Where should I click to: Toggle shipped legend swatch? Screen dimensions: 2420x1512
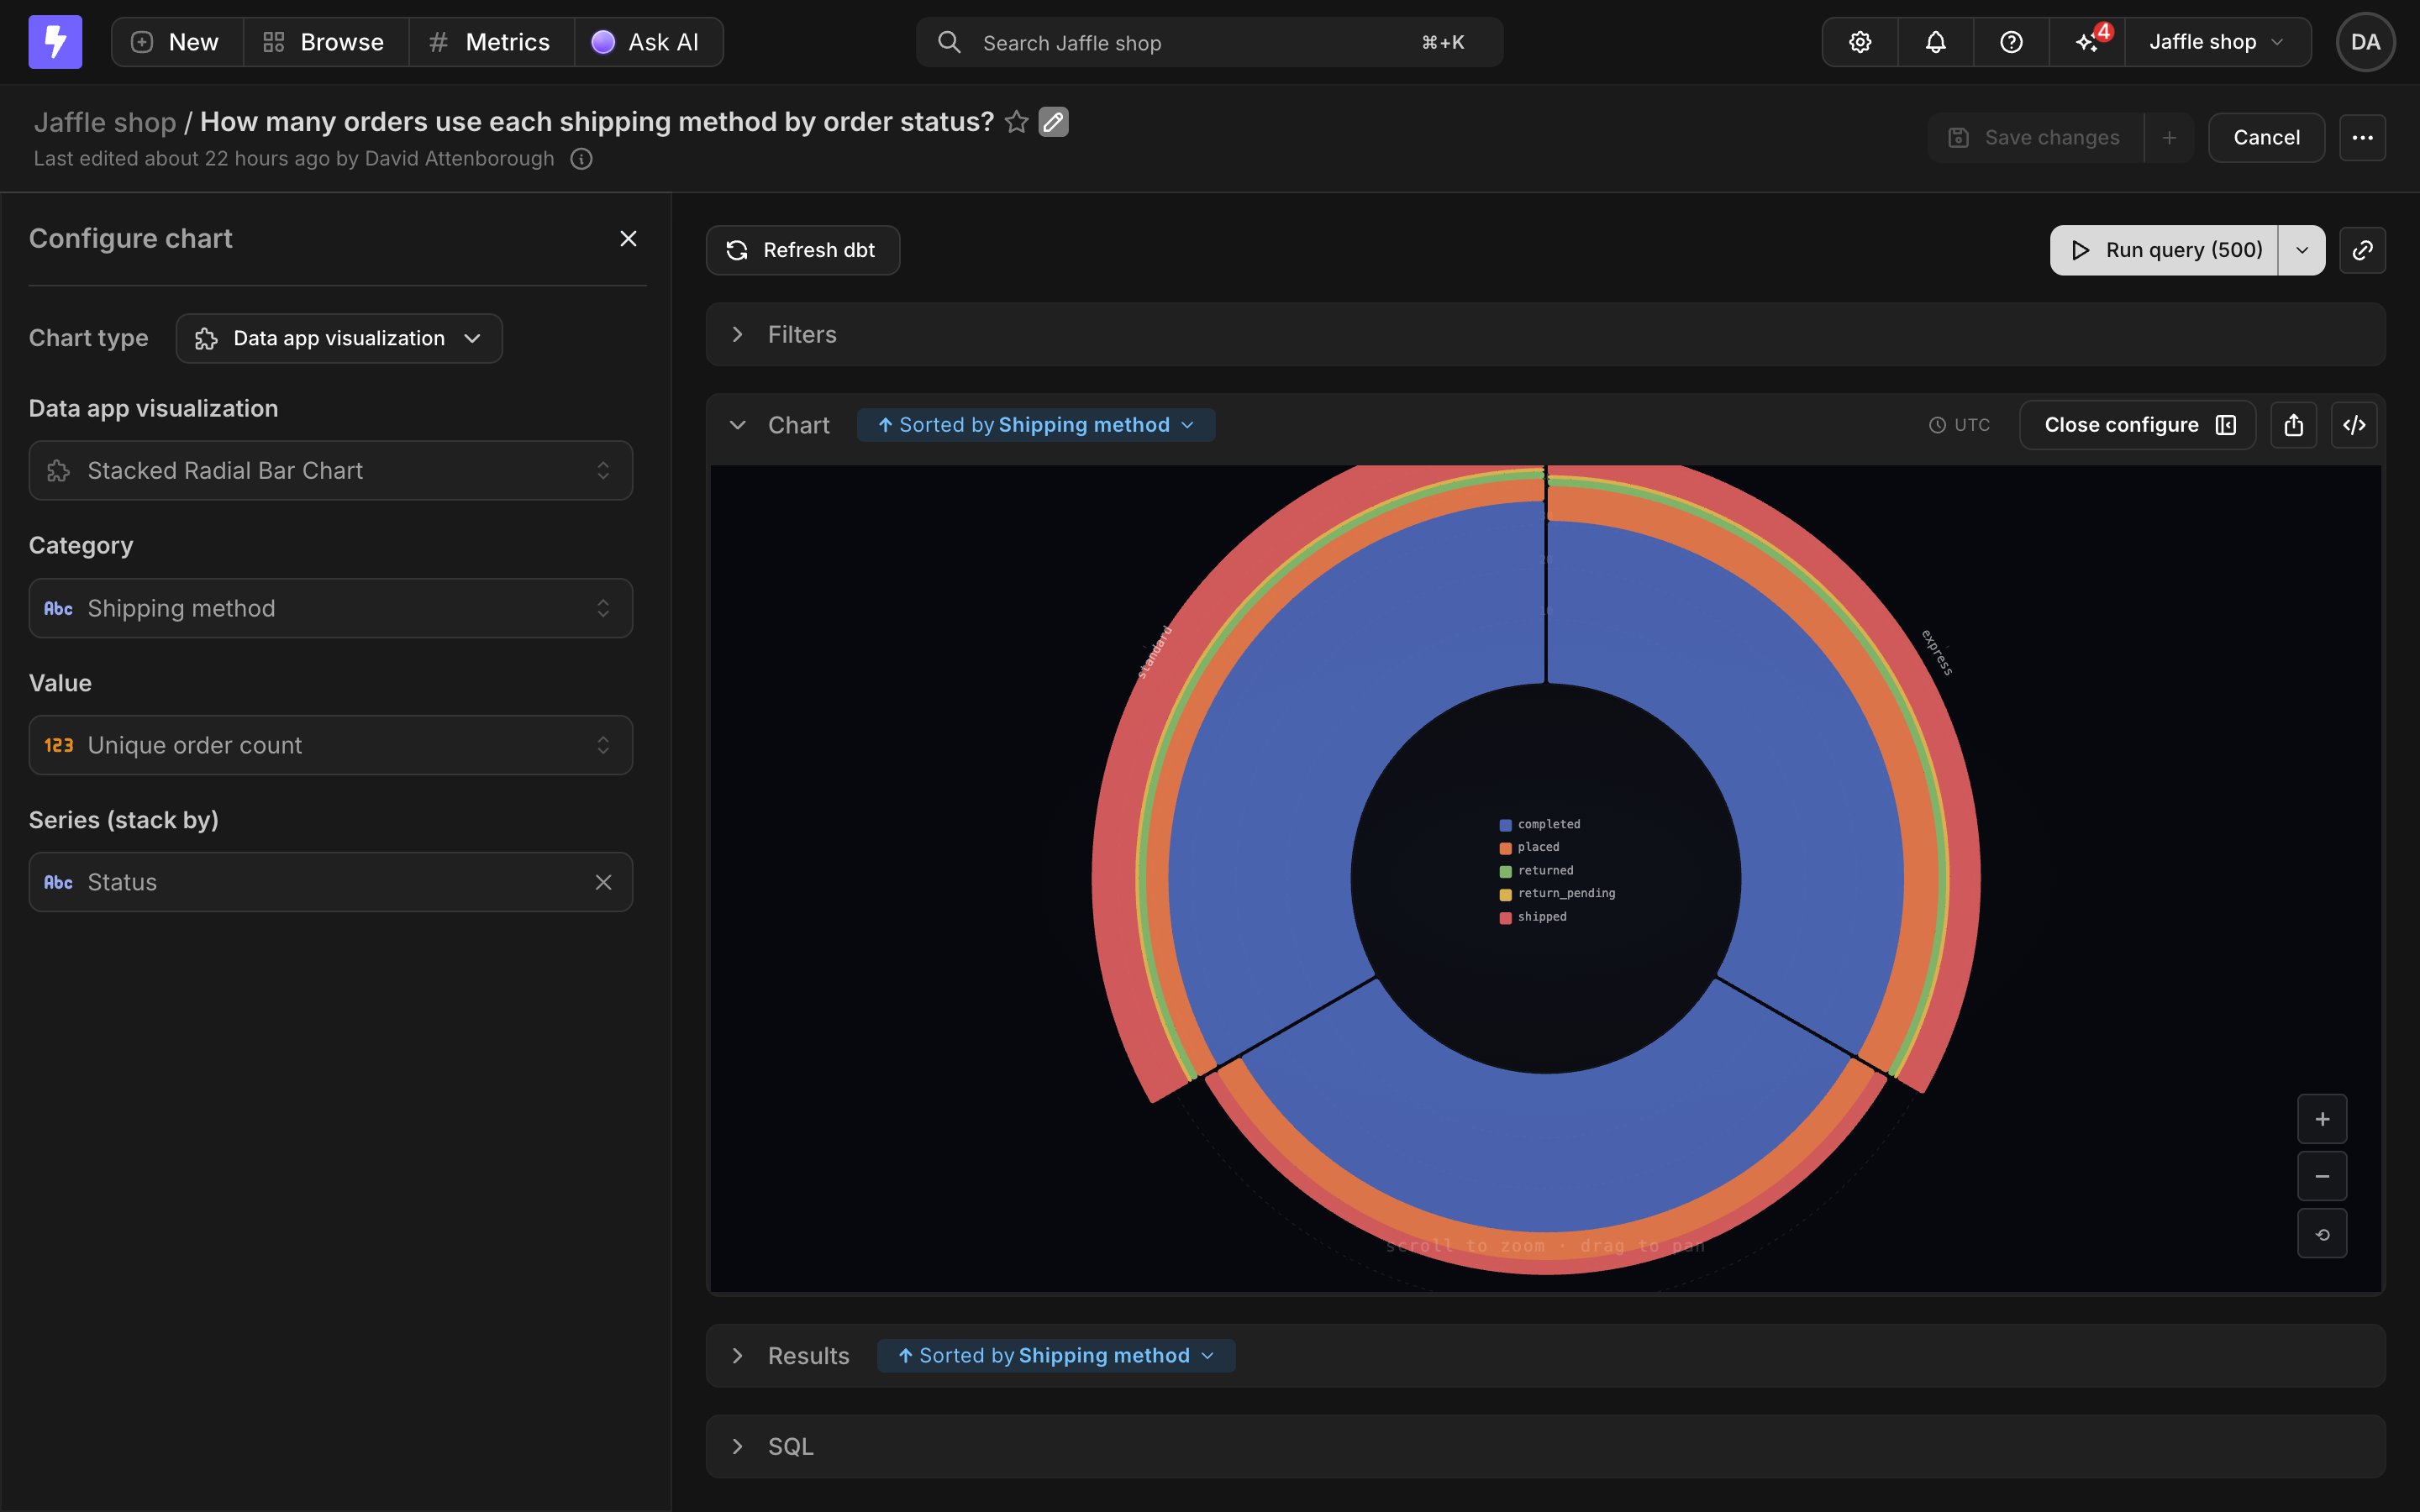coord(1505,917)
